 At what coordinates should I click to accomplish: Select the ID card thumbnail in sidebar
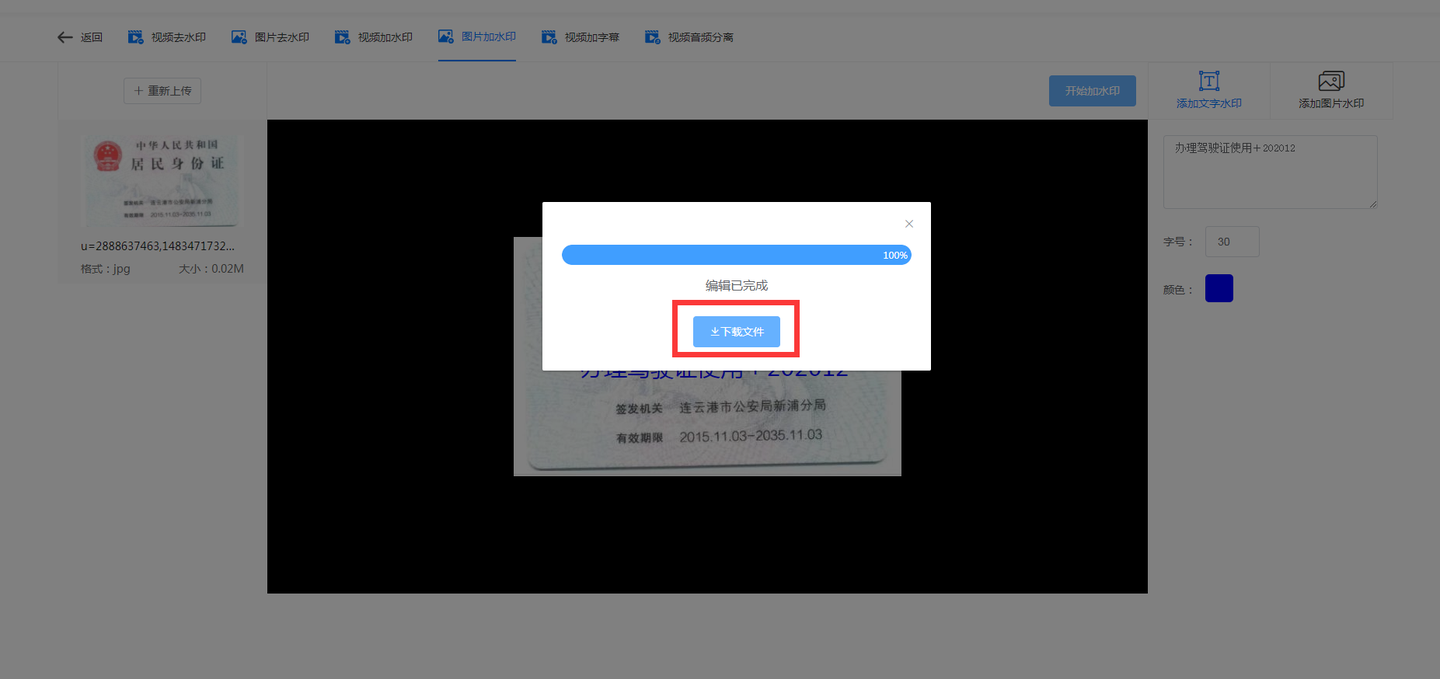pos(162,181)
